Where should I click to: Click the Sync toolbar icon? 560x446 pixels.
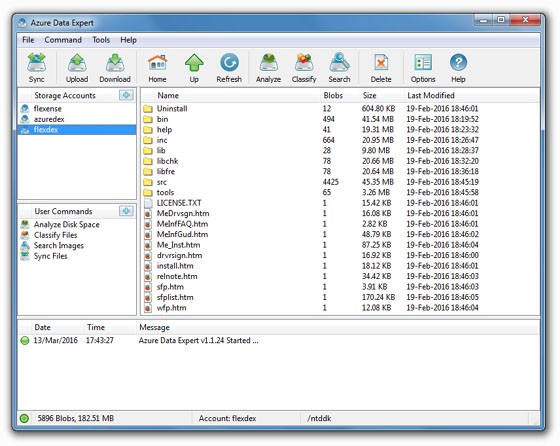click(36, 68)
